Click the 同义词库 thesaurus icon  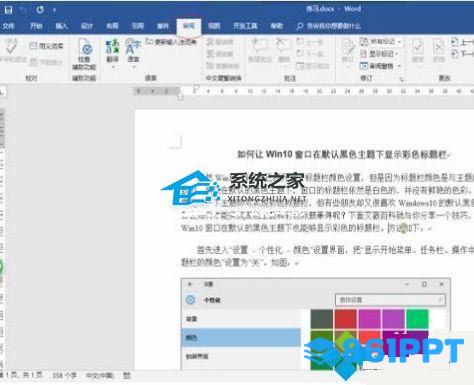coord(46,46)
